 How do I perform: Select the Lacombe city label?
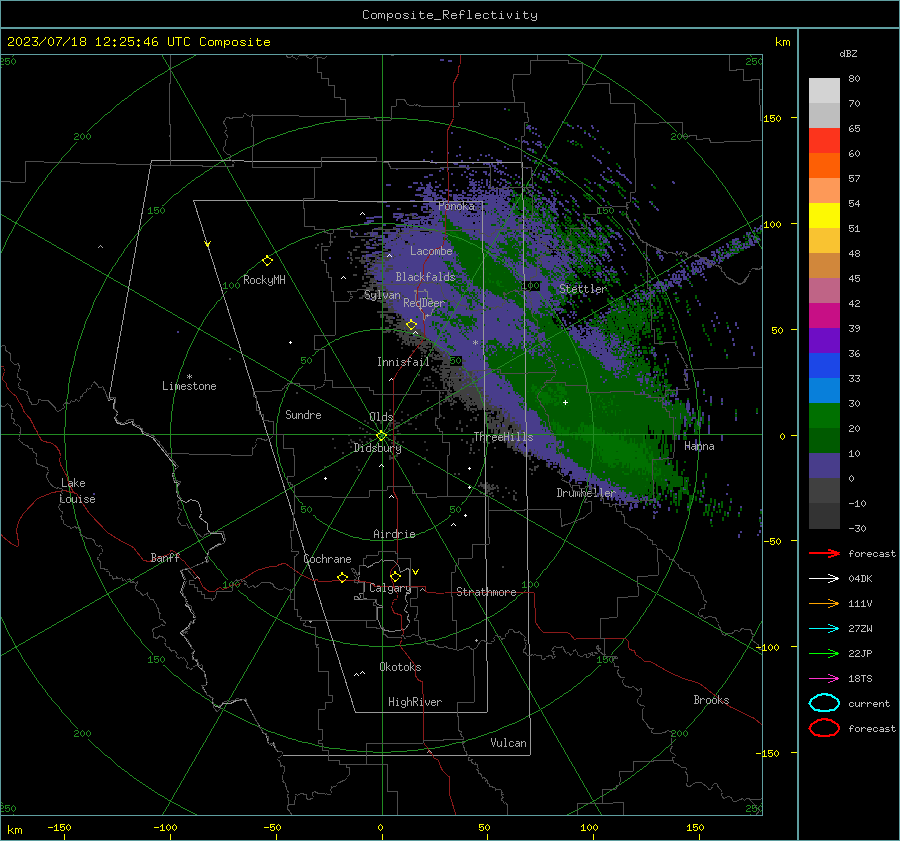pos(431,251)
